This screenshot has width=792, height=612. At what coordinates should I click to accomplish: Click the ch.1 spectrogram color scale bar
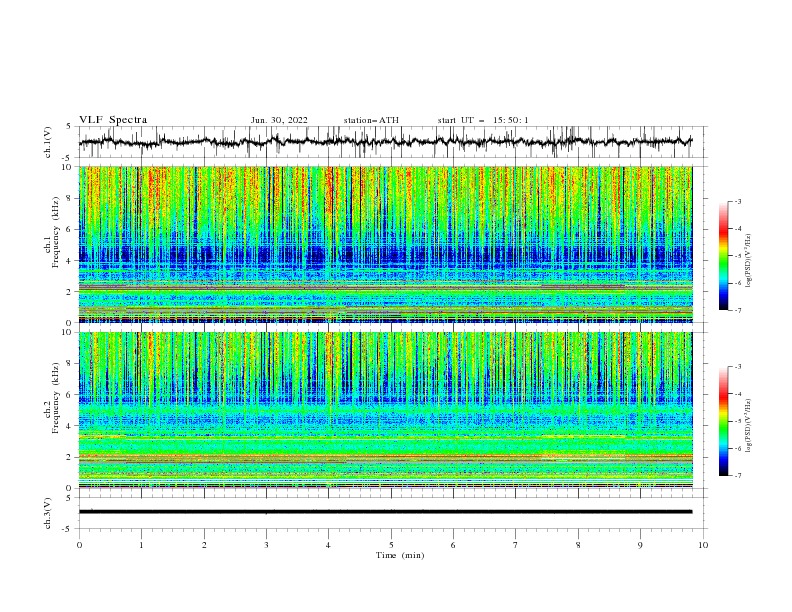click(x=723, y=255)
